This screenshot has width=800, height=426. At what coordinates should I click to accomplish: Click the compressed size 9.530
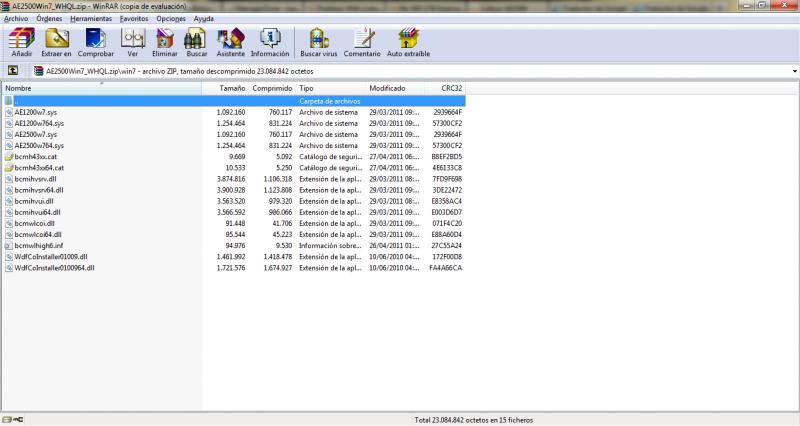tap(284, 245)
